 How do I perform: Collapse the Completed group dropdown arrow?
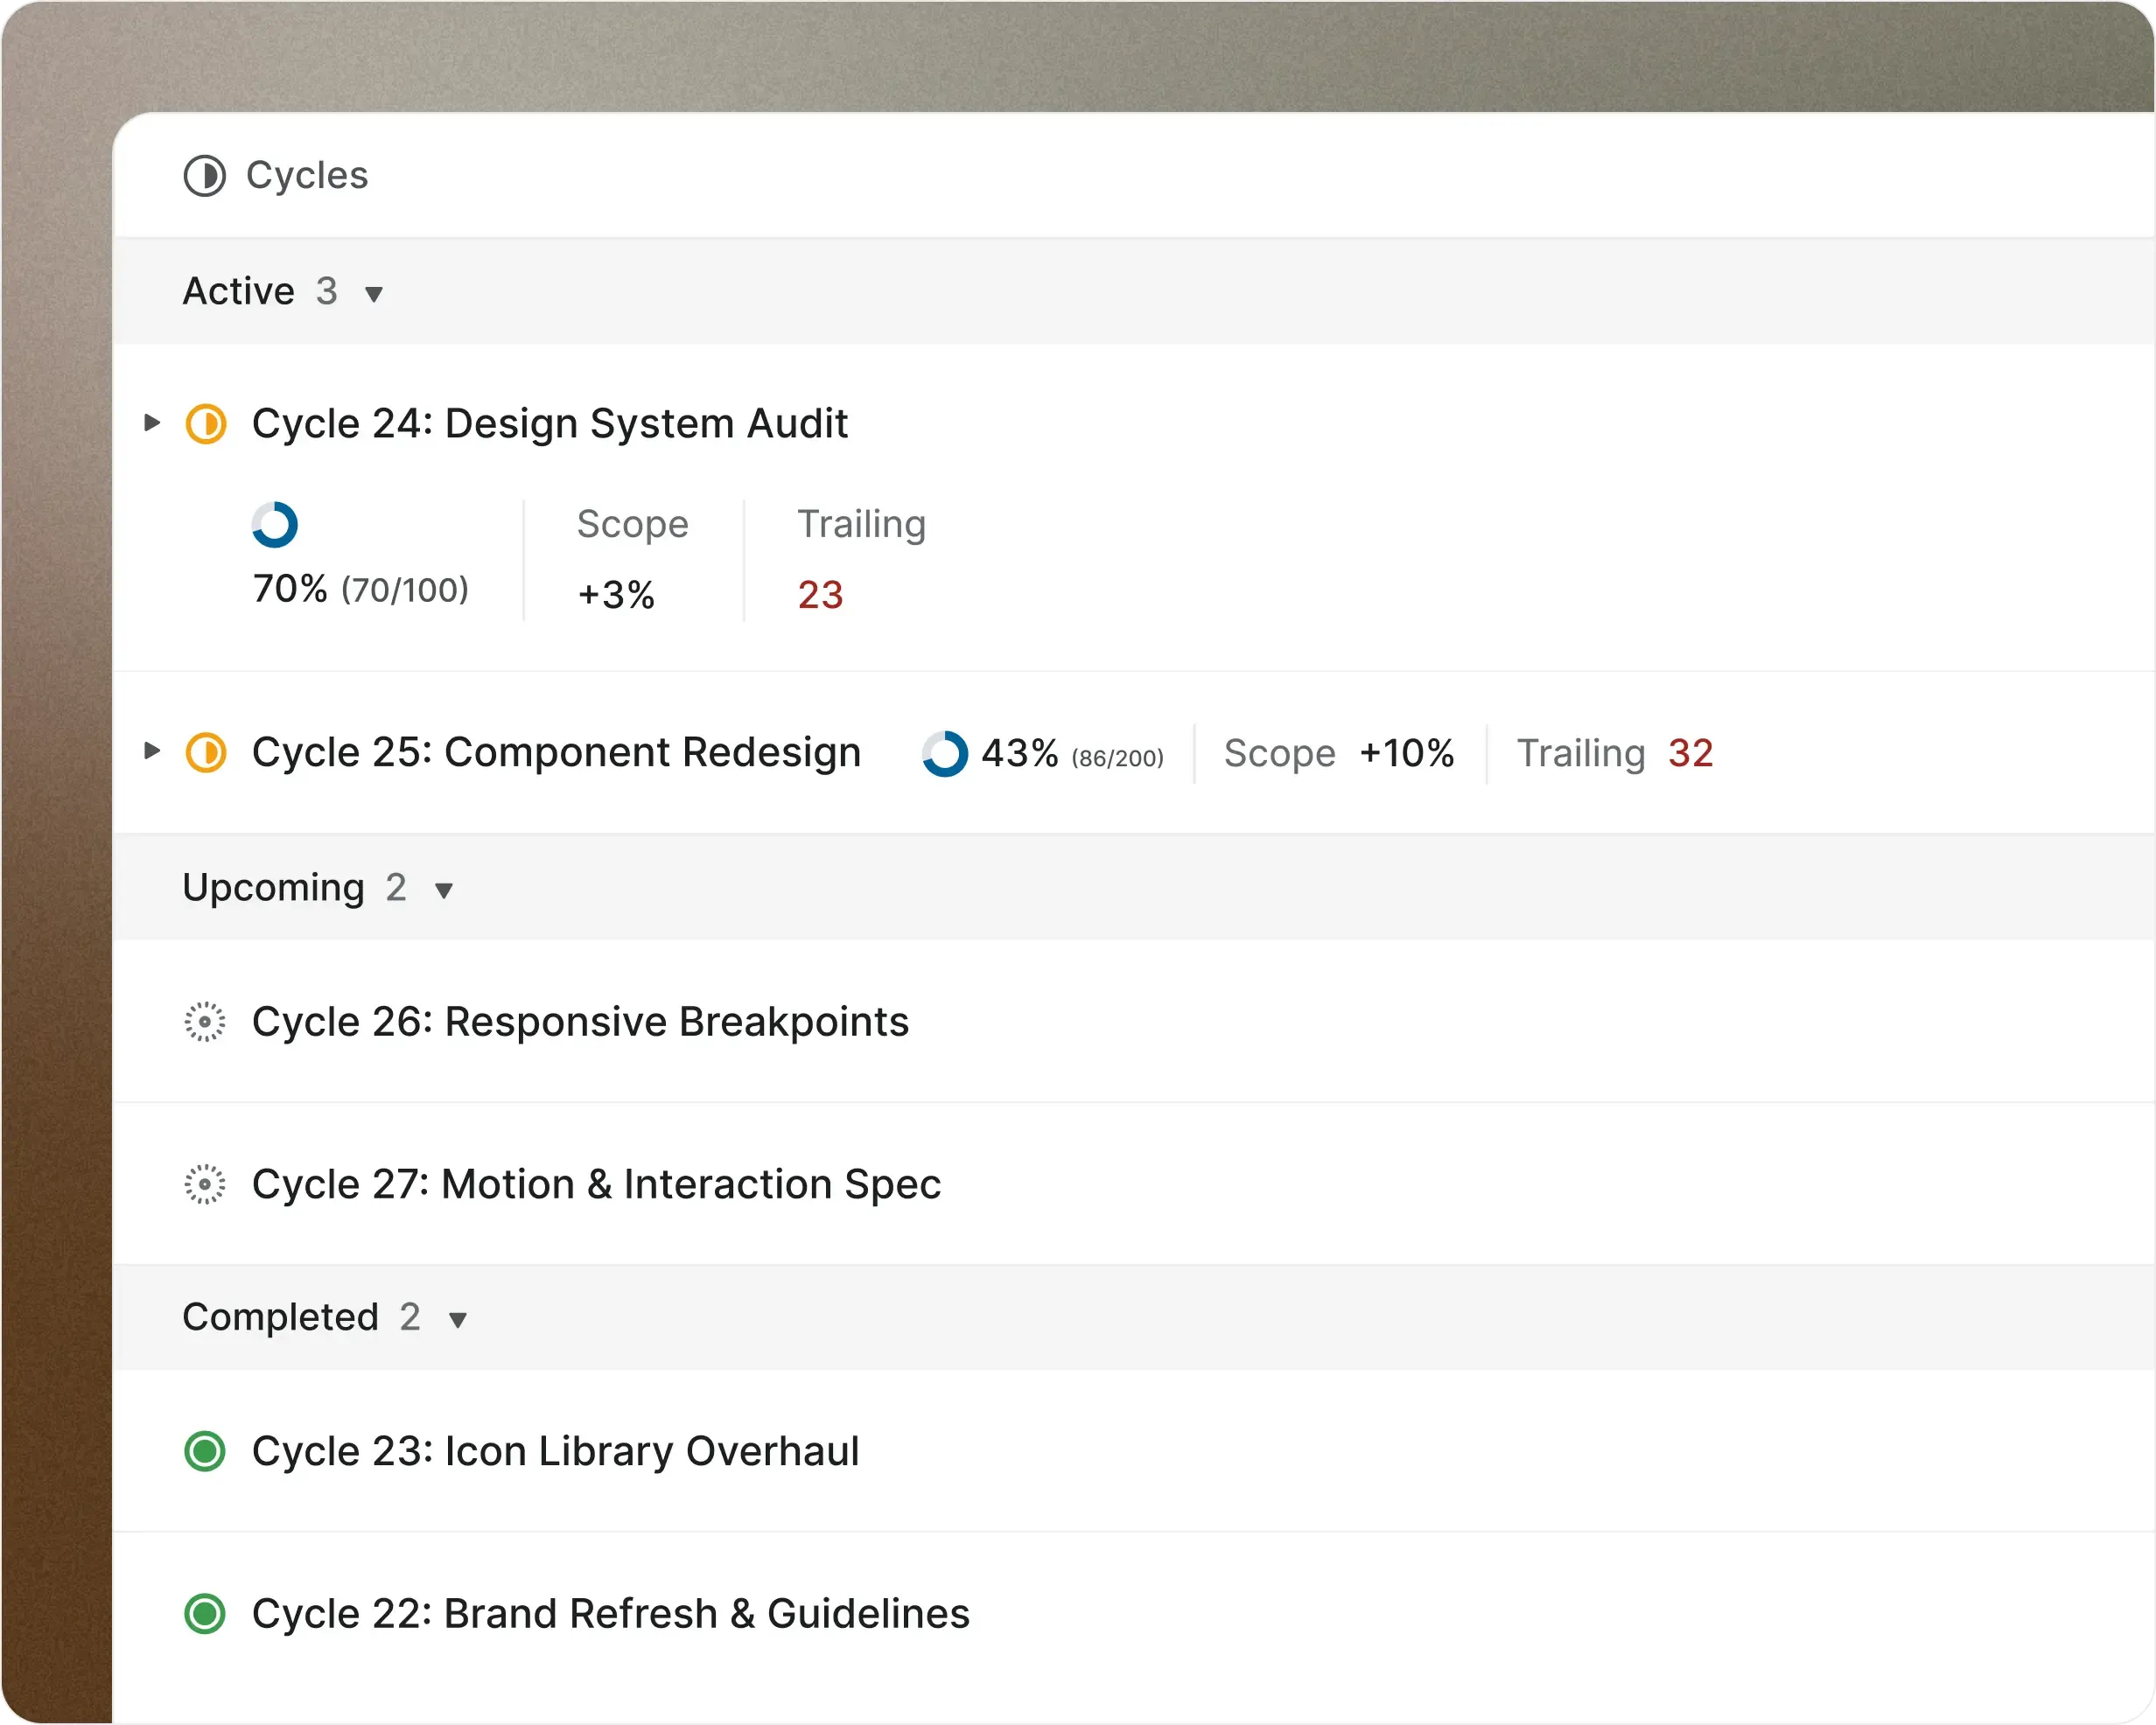click(x=458, y=1320)
